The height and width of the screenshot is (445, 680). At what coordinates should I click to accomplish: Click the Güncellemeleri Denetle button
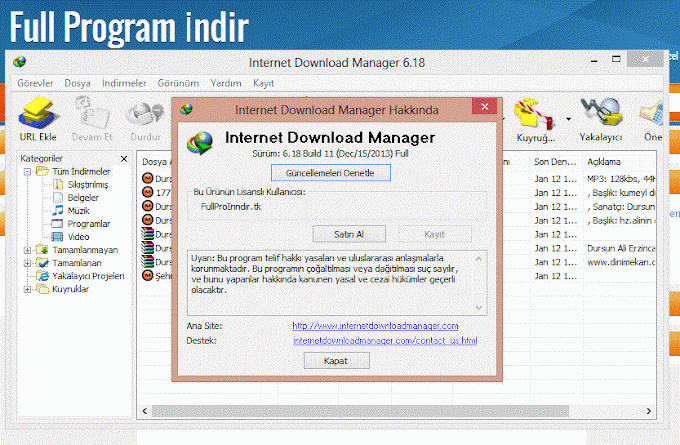pos(330,173)
